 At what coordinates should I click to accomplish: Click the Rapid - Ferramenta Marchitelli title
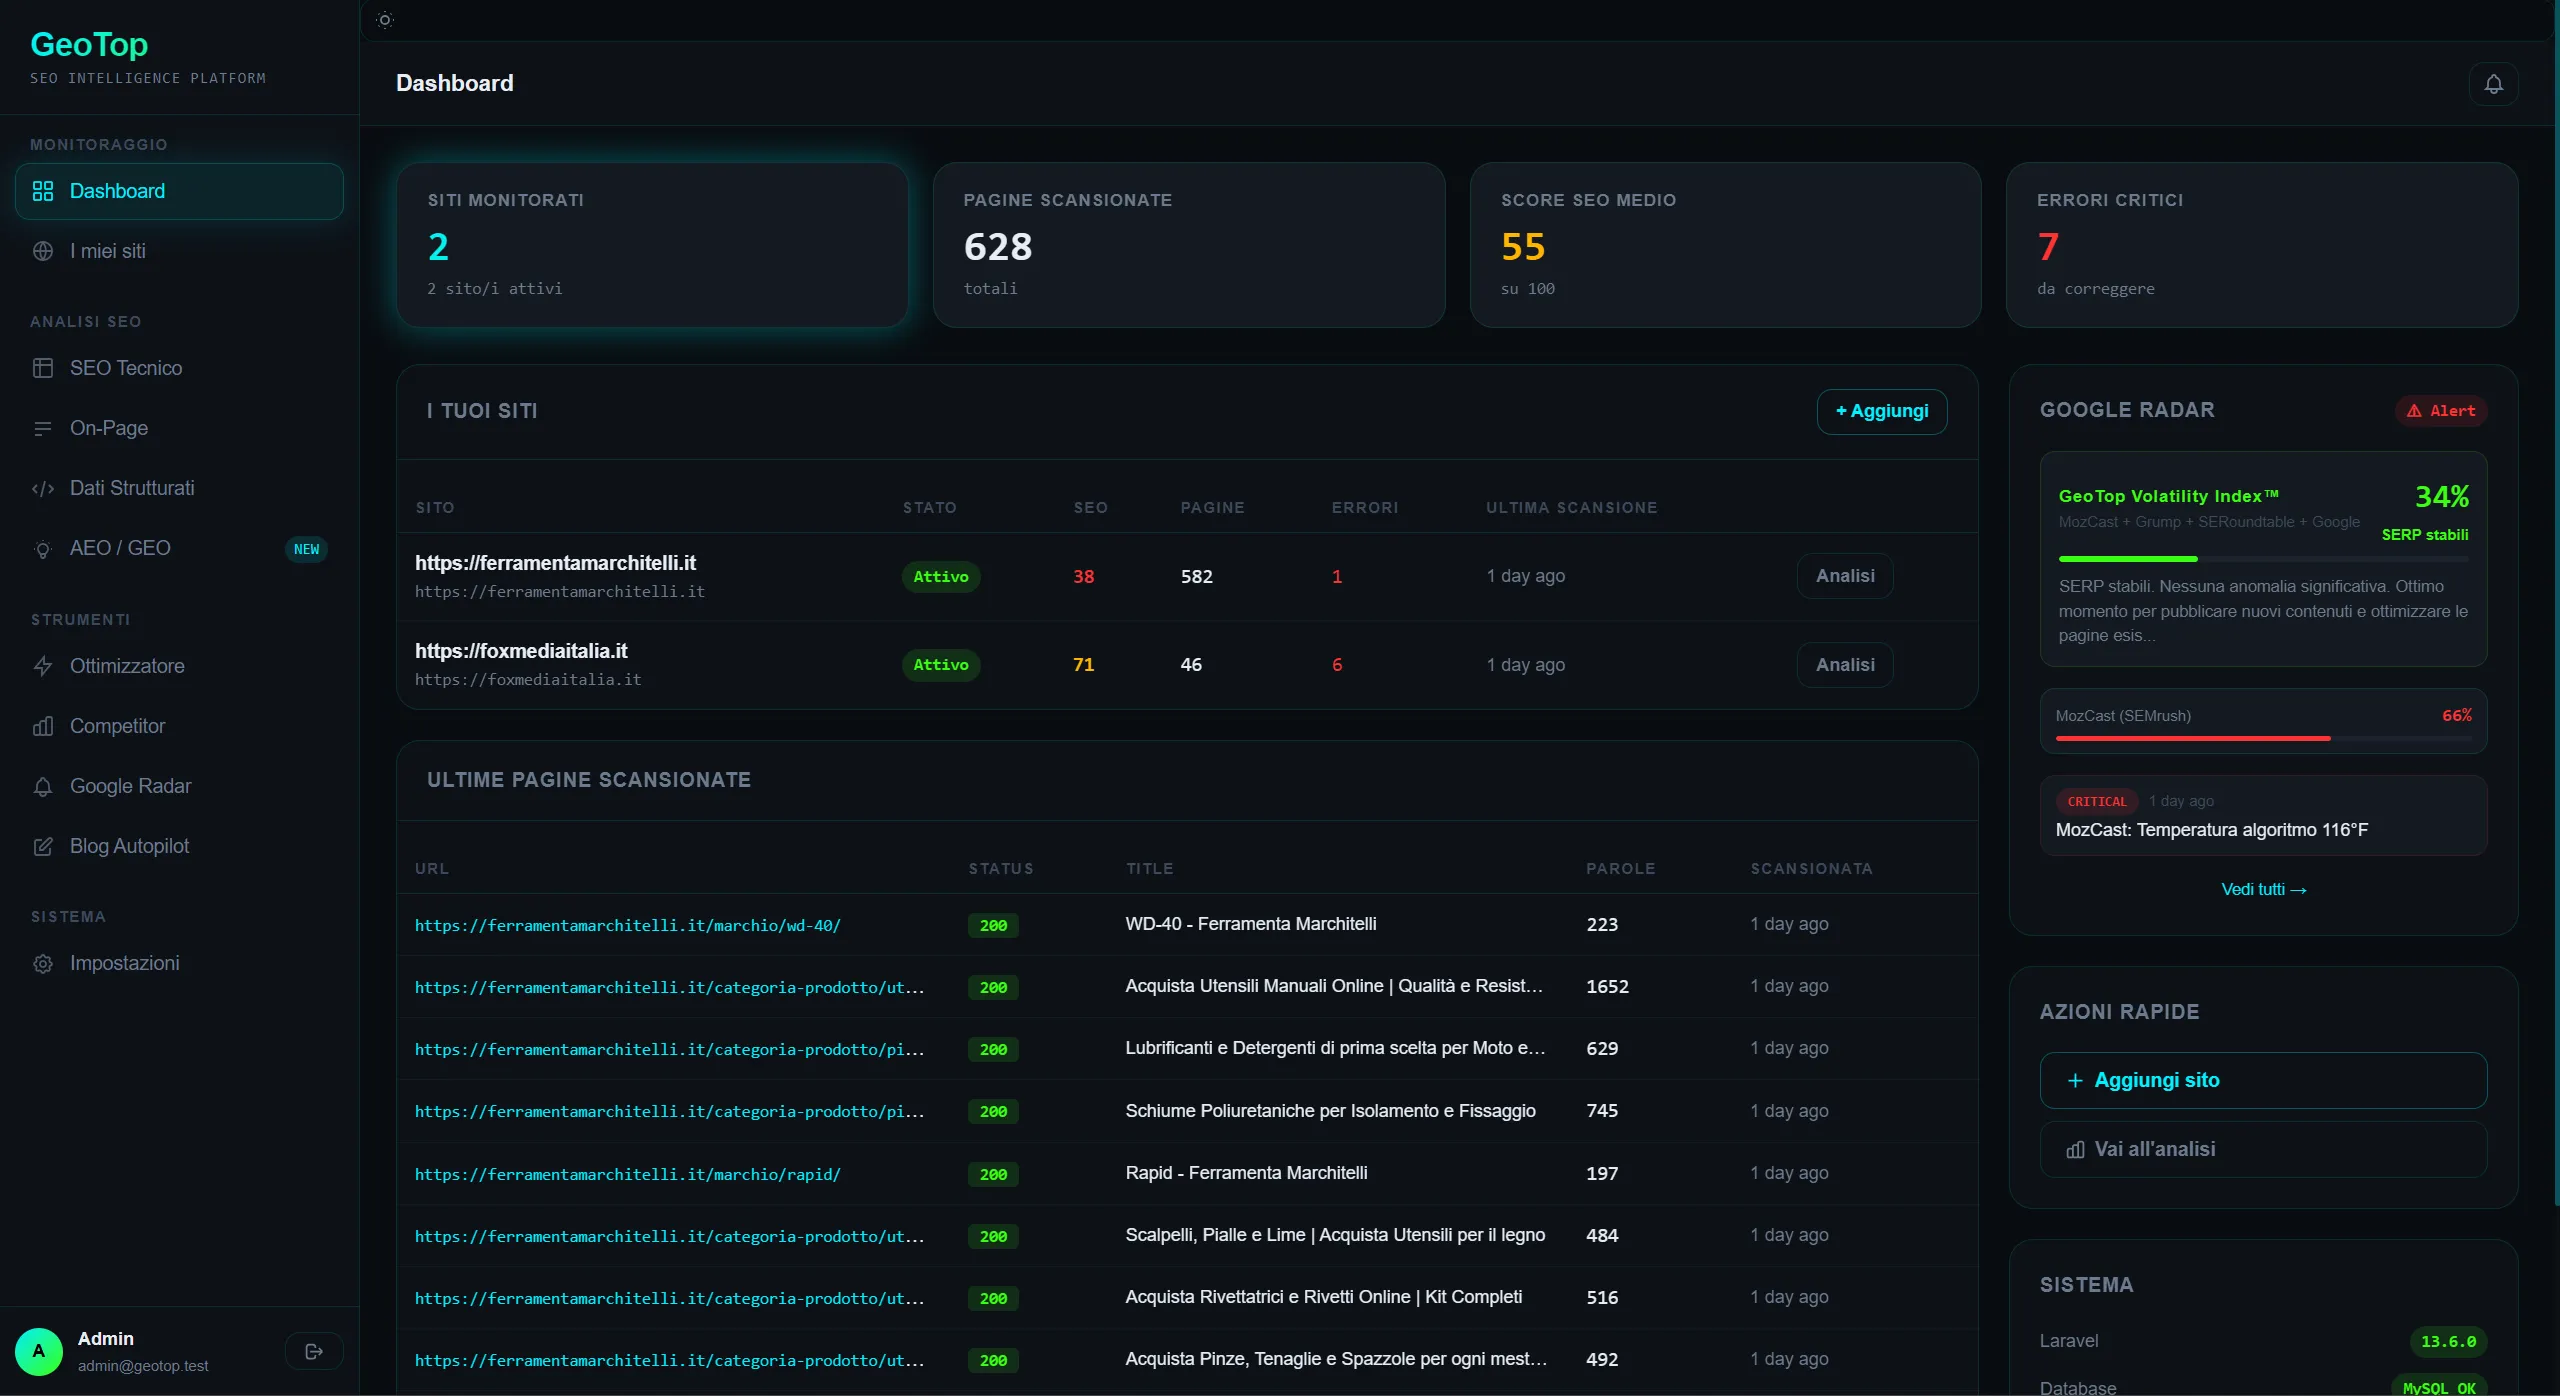(x=1246, y=1172)
